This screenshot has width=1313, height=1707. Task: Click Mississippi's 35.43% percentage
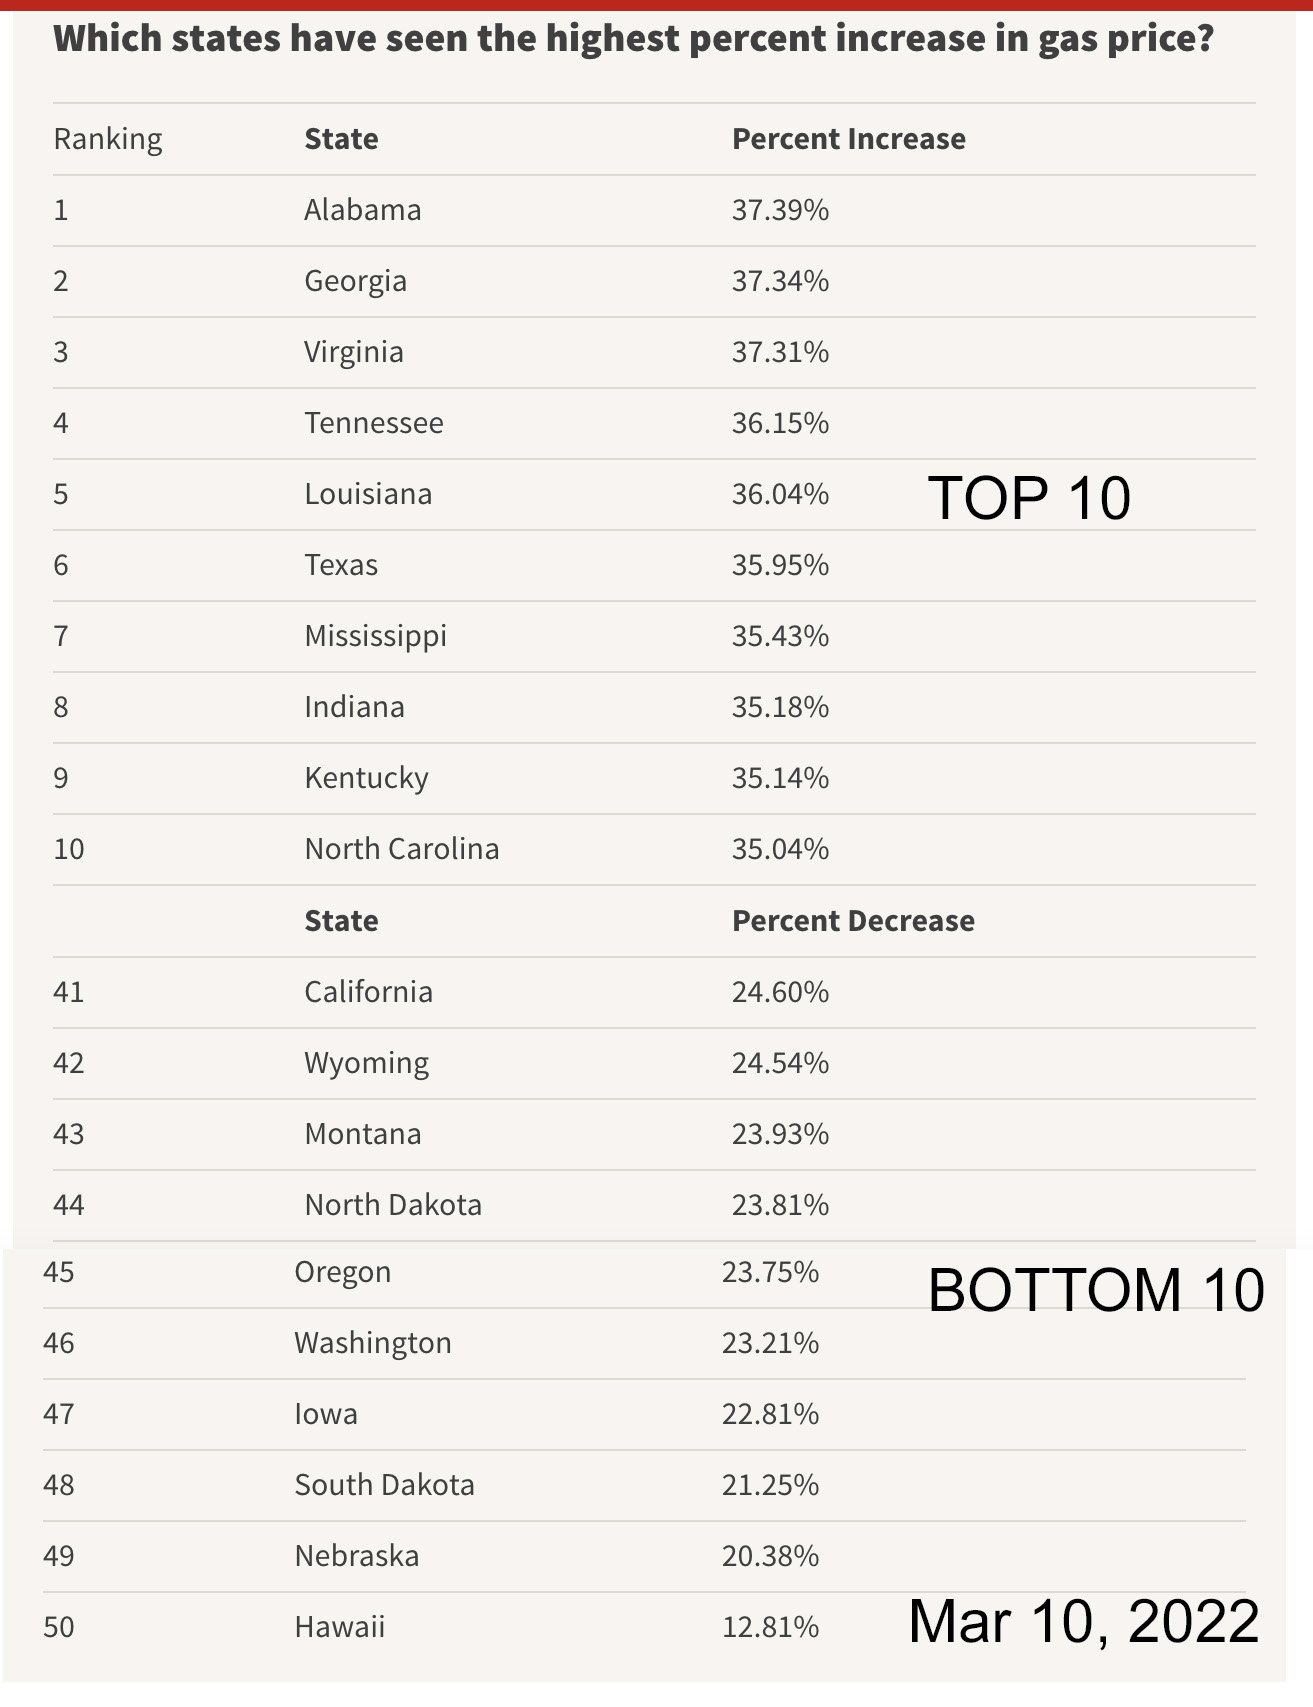[x=780, y=636]
